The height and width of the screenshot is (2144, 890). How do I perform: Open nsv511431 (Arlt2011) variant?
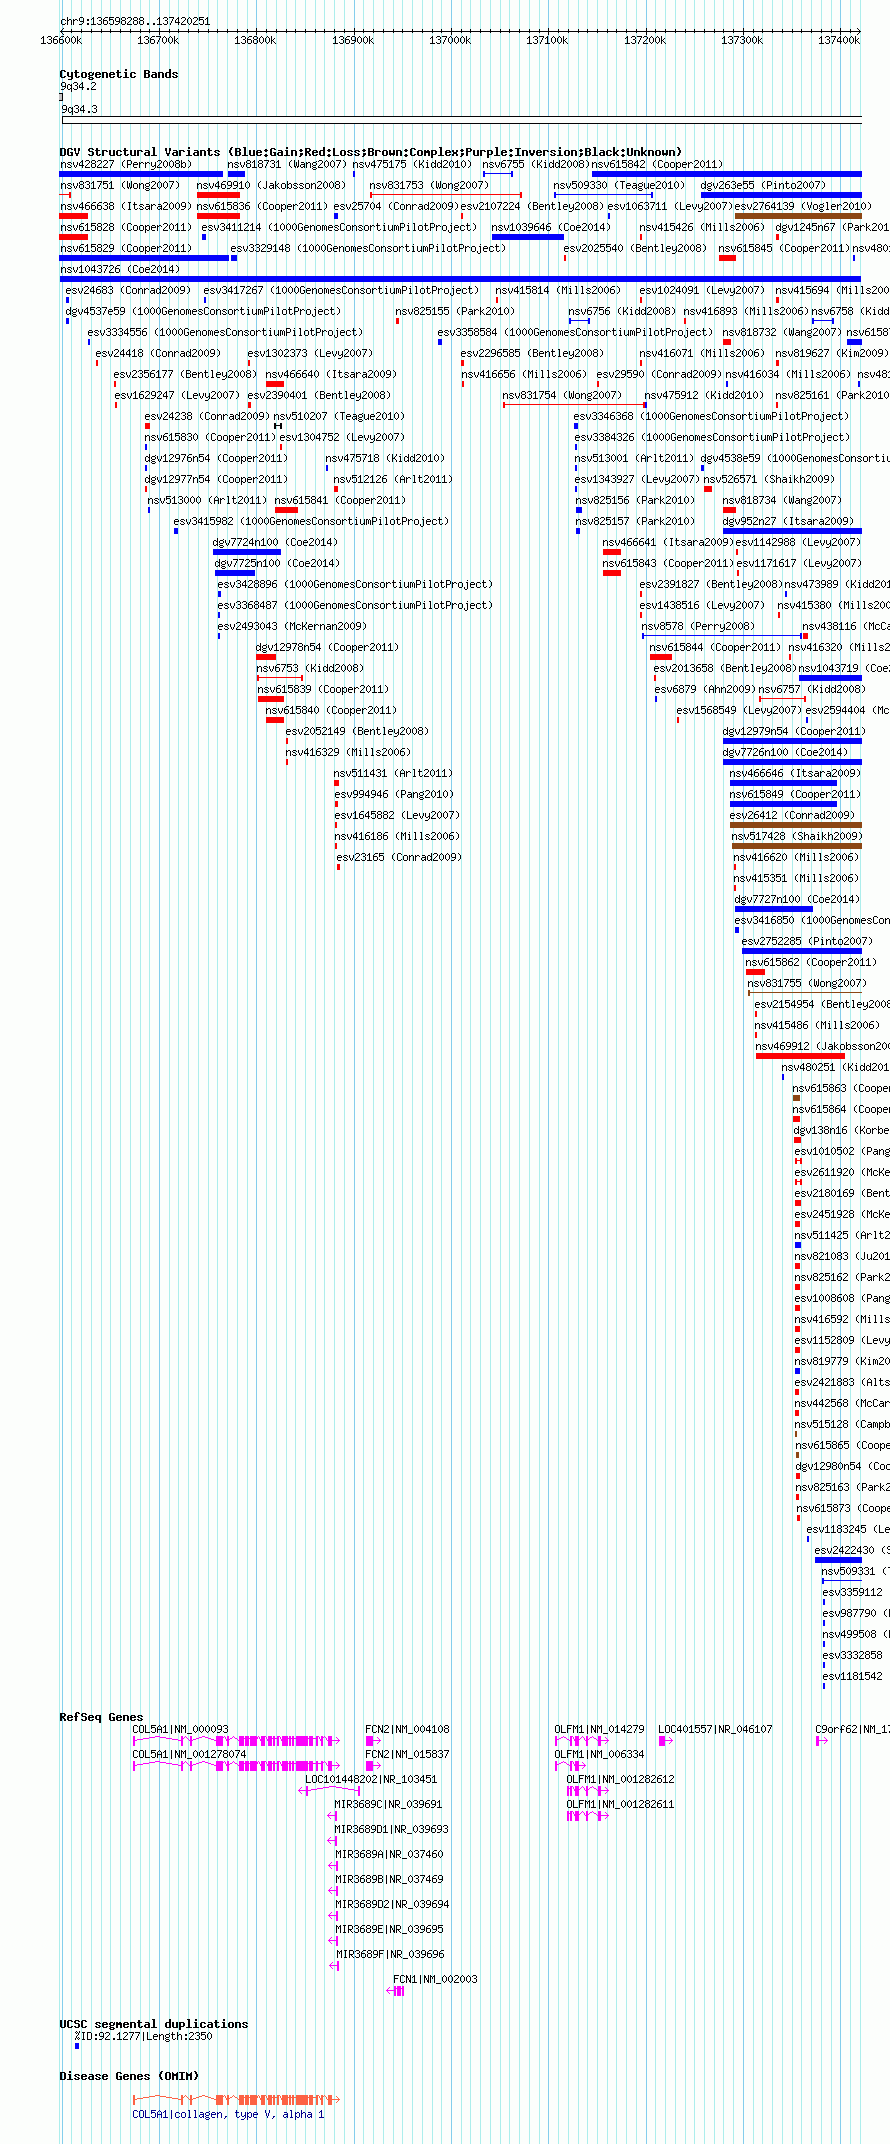pyautogui.click(x=393, y=773)
